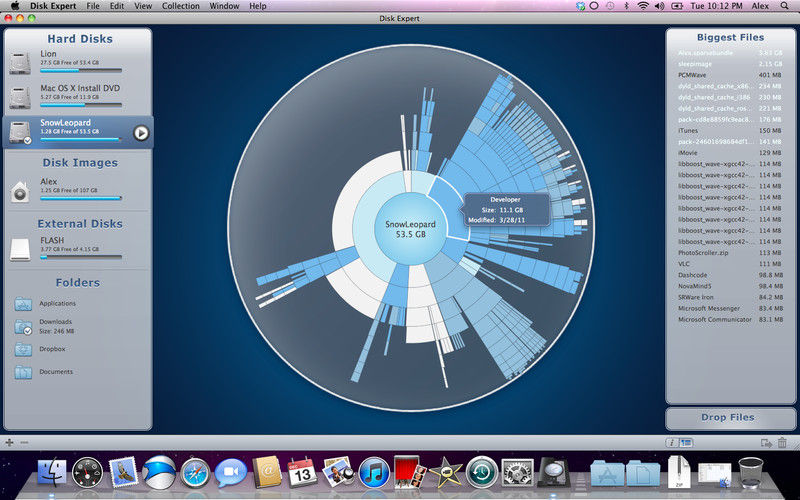Viewport: 800px width, 500px height.
Task: Click the trash delete icon in bottom bar
Action: [782, 443]
